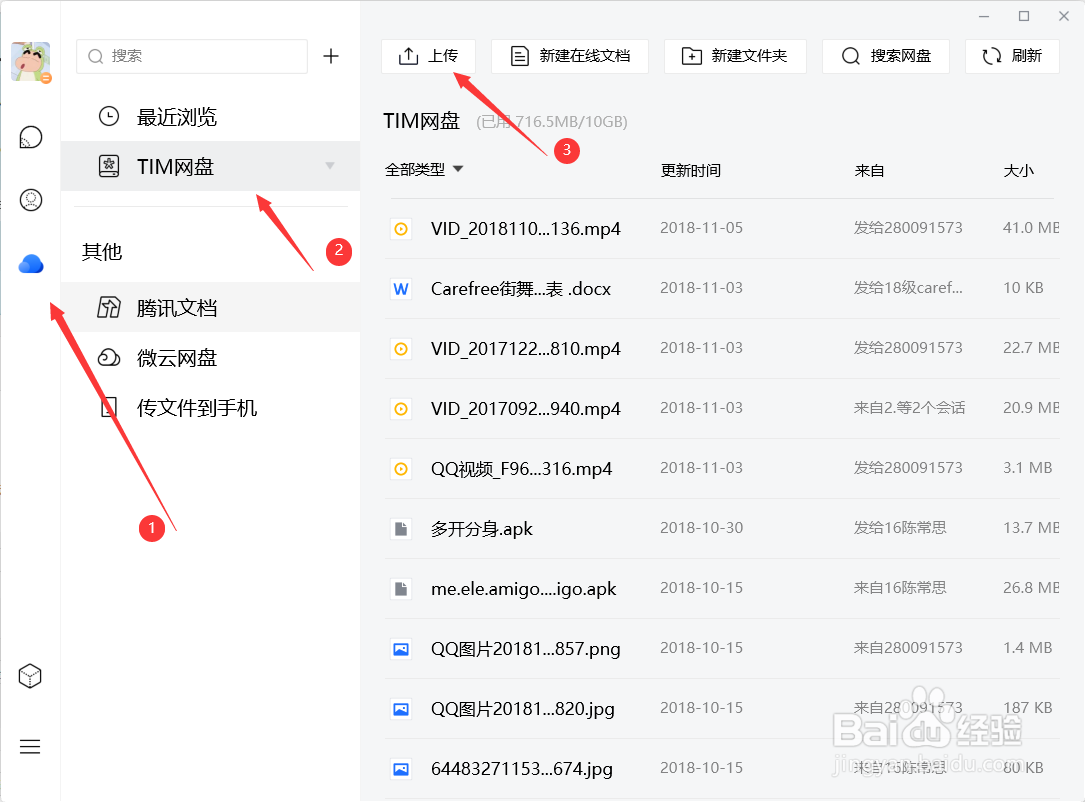Viewport: 1085px width, 802px height.
Task: Click the 微云网盘 cloud icon
Action: click(x=109, y=358)
